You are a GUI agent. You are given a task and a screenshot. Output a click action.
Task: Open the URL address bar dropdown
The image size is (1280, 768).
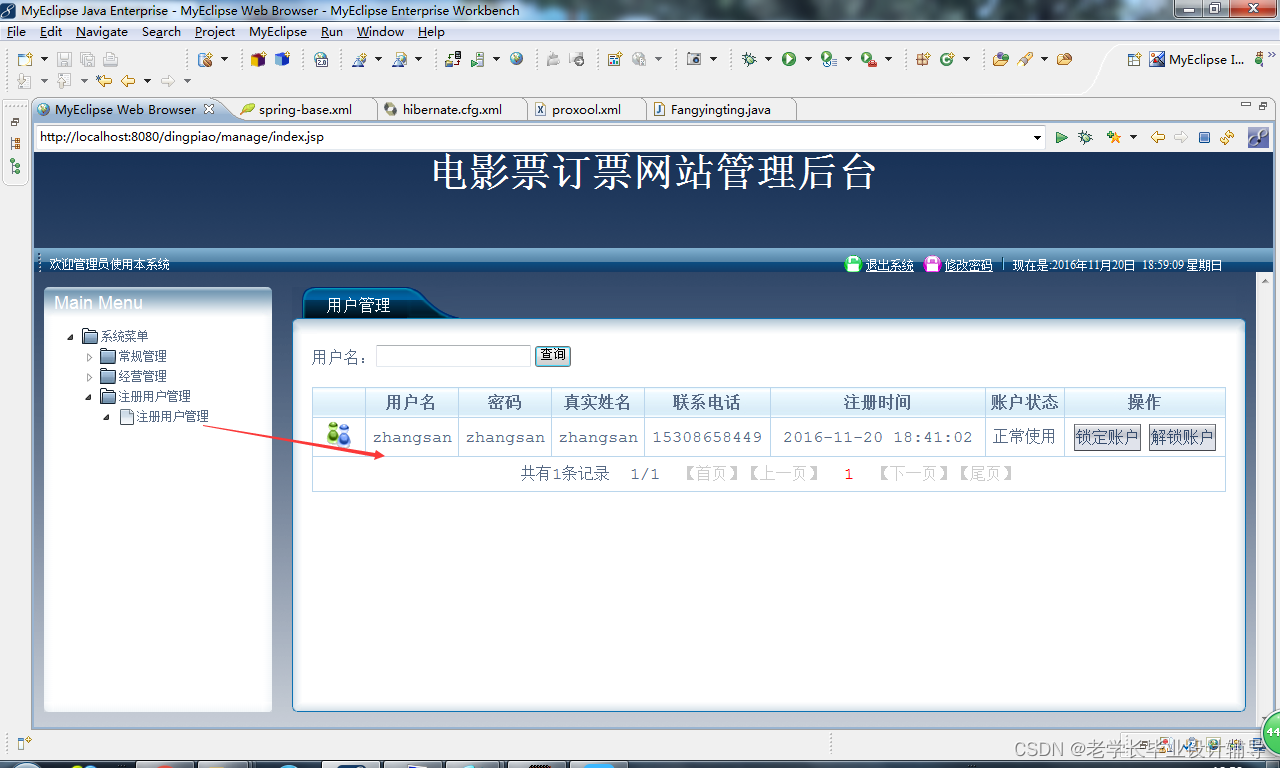tap(1038, 137)
